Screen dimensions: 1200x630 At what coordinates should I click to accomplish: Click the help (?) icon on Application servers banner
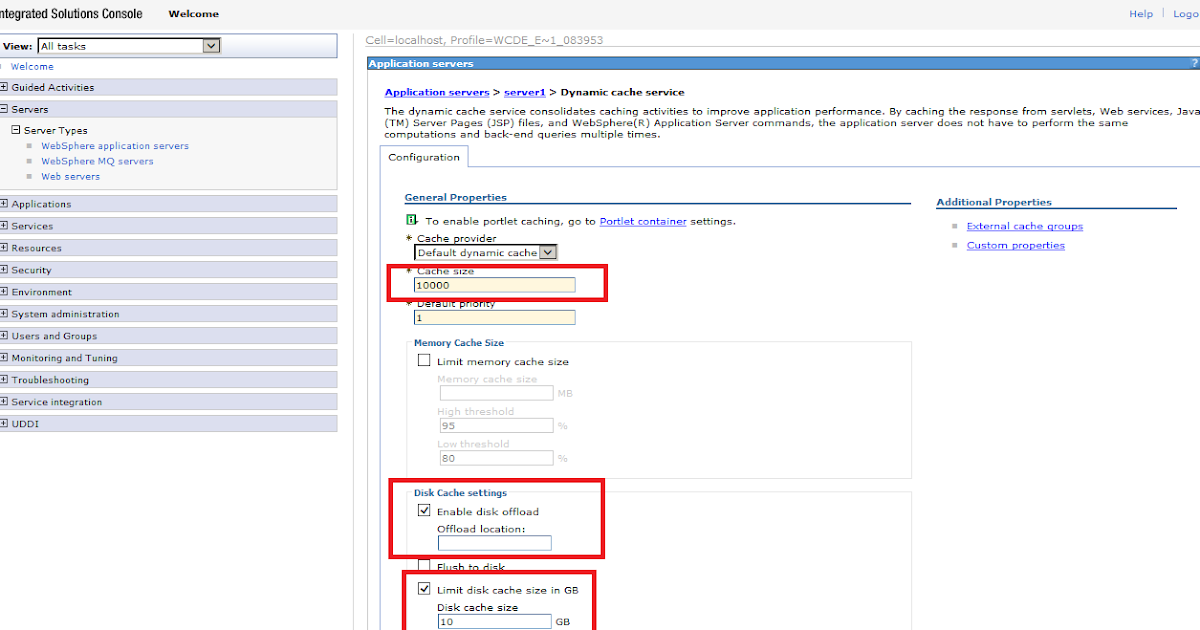coord(1194,63)
